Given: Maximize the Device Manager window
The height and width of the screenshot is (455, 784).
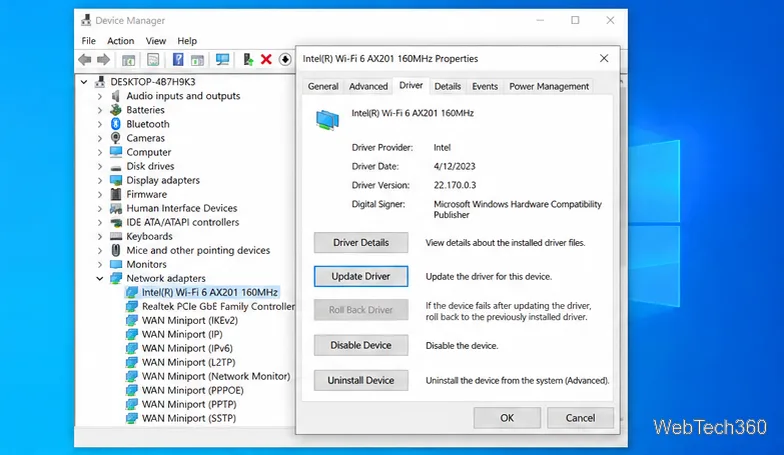Looking at the screenshot, I should pos(575,20).
